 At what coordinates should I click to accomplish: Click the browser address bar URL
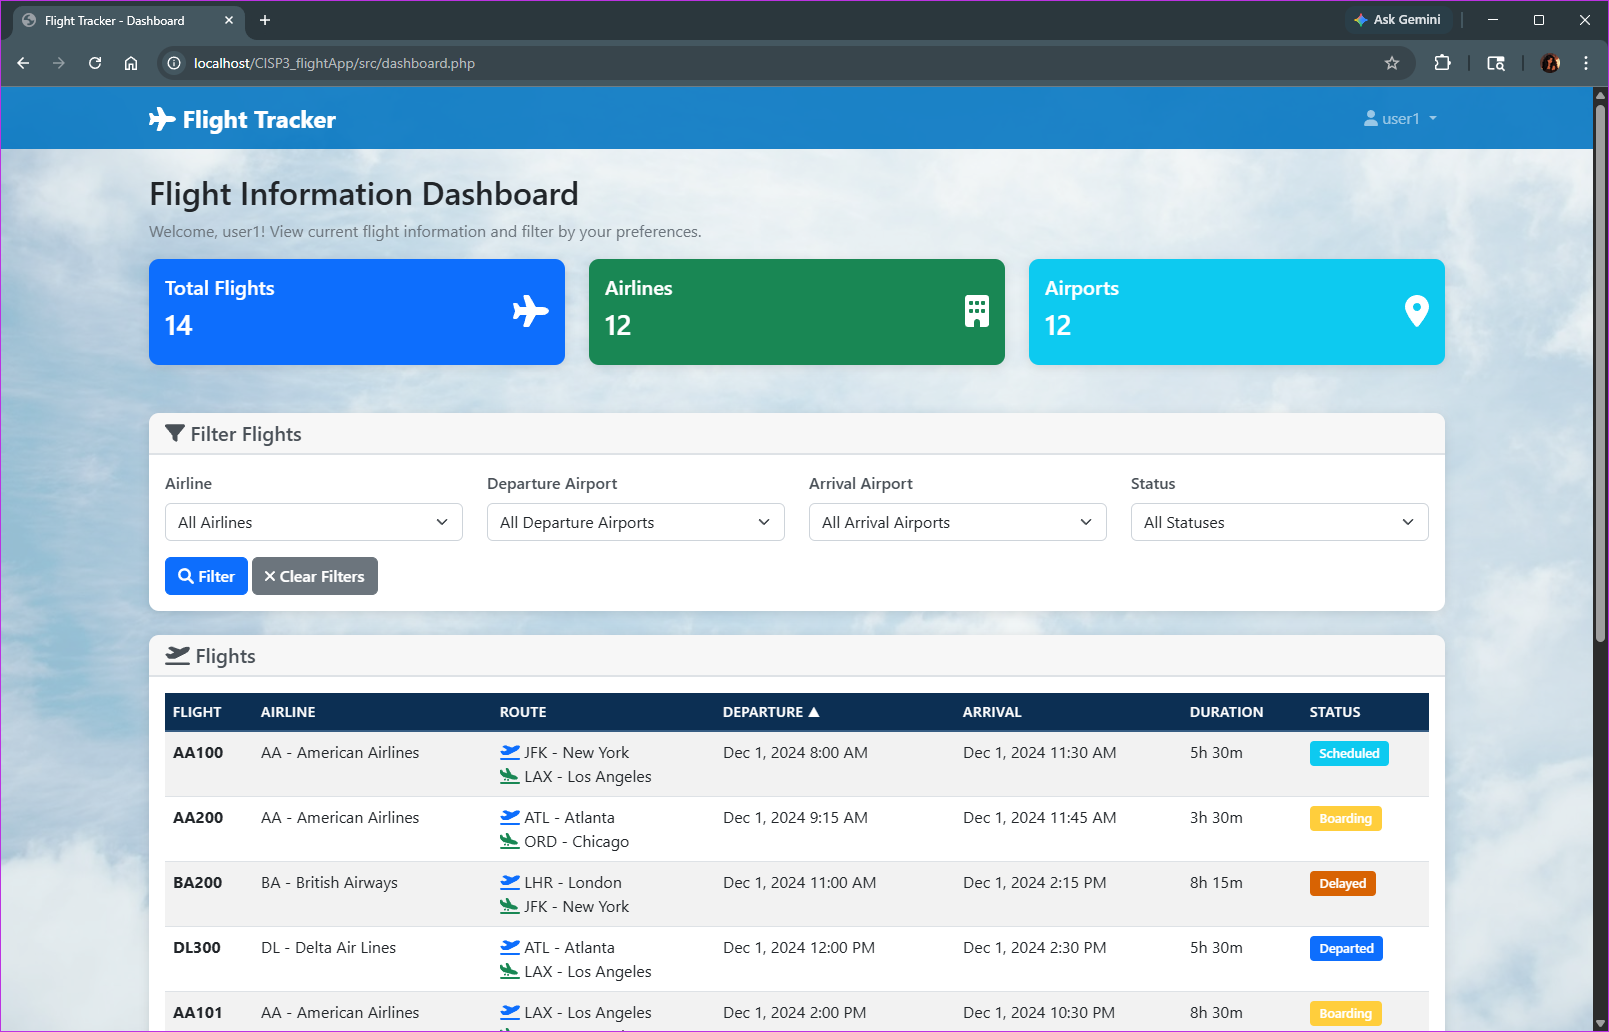coord(334,63)
